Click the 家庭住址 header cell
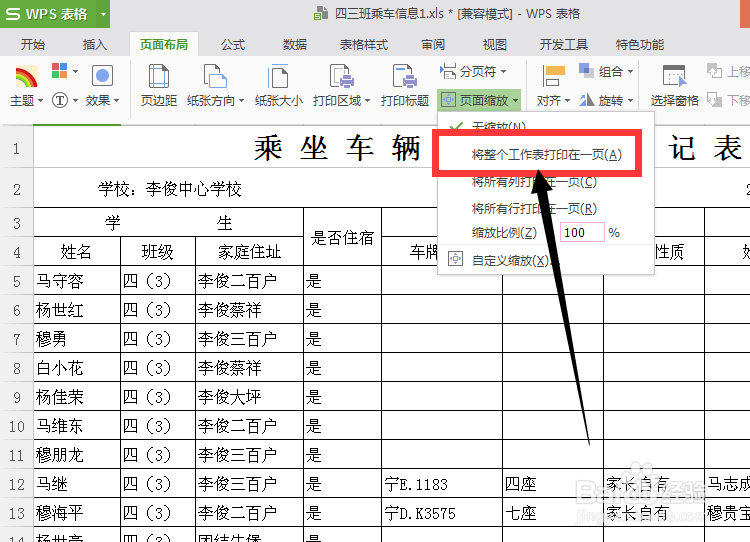 coord(249,252)
